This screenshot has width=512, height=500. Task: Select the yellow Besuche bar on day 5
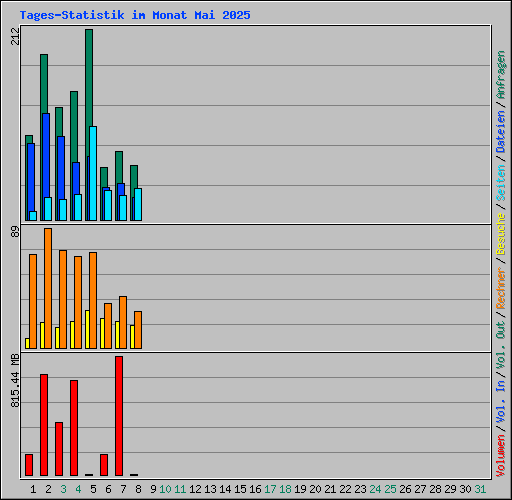[x=87, y=329]
